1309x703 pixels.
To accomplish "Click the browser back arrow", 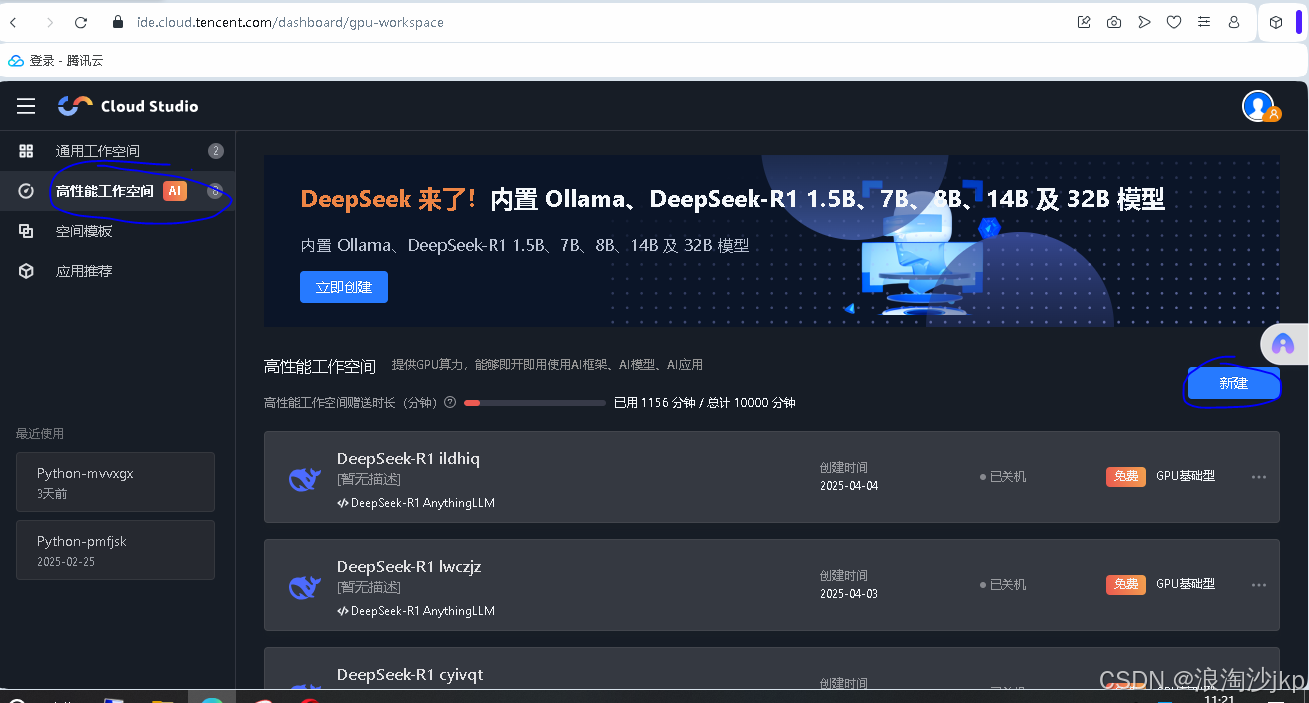I will click(x=14, y=22).
